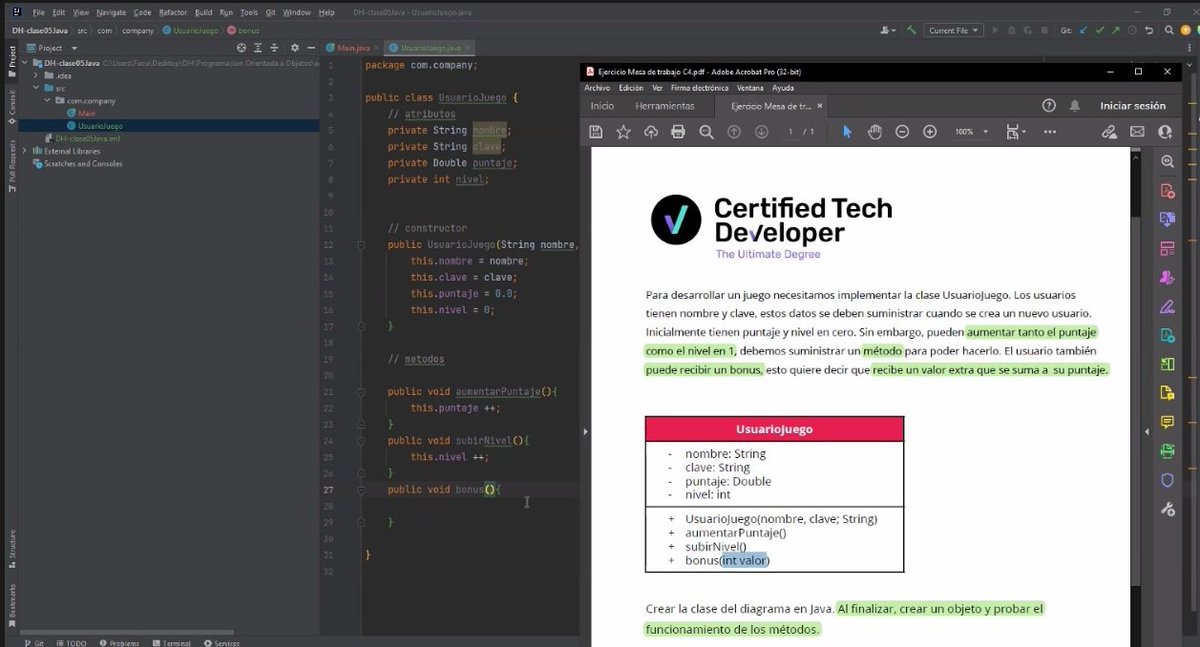Click the zoom out minus button

[902, 132]
